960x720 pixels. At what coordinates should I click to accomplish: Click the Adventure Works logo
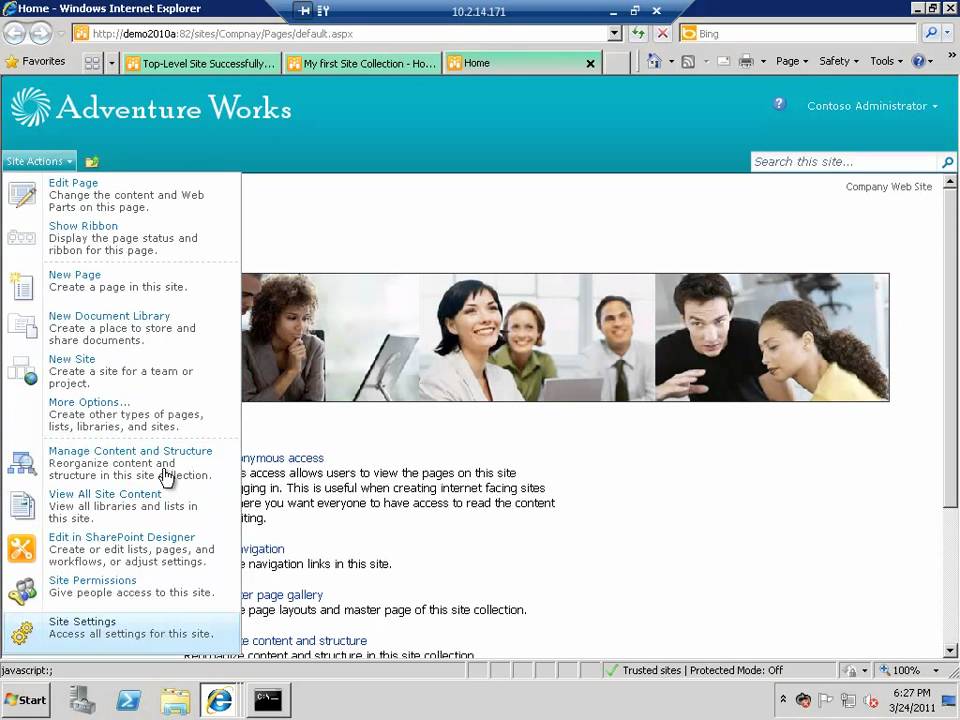pos(151,107)
